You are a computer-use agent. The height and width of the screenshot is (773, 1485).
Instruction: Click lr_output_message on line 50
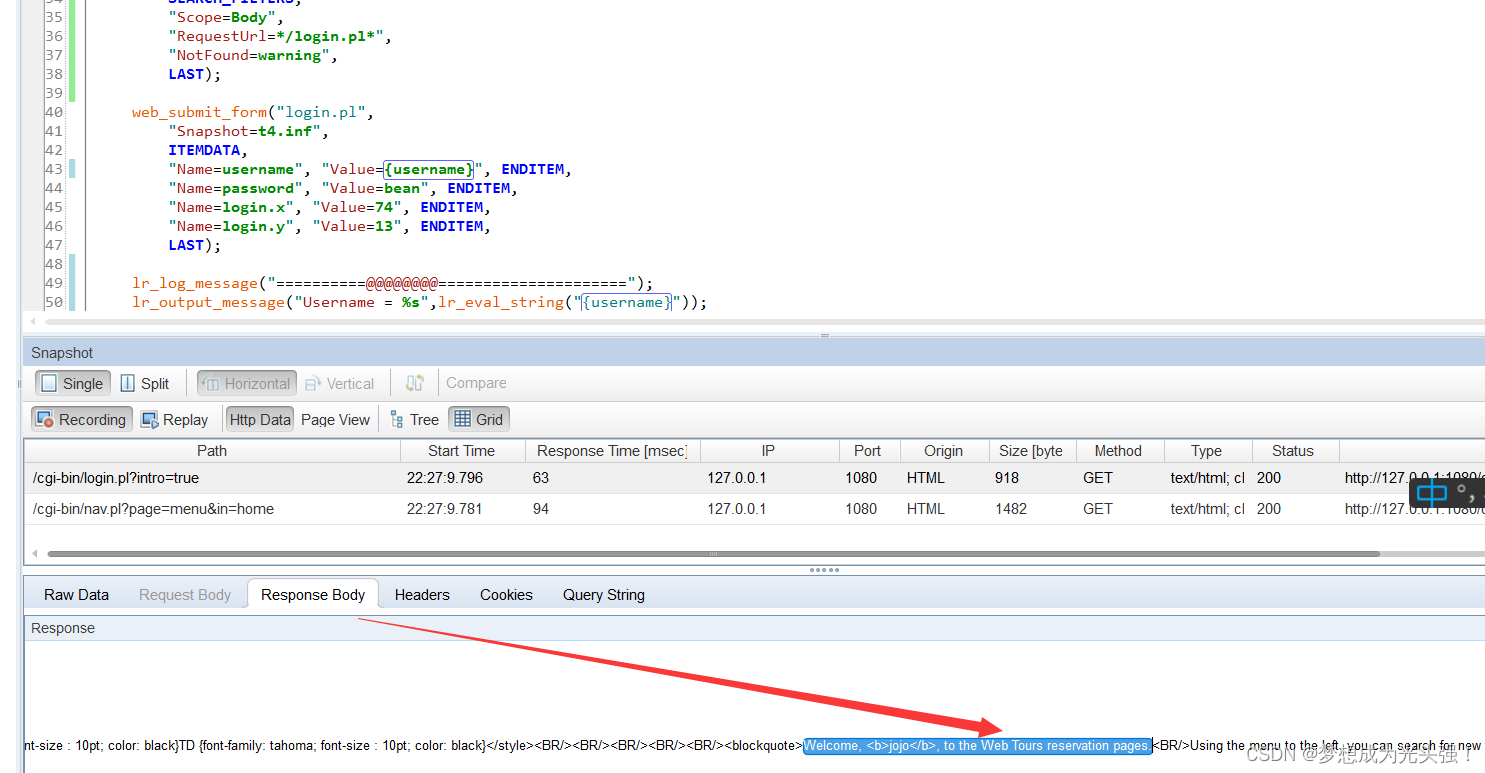[x=208, y=302]
